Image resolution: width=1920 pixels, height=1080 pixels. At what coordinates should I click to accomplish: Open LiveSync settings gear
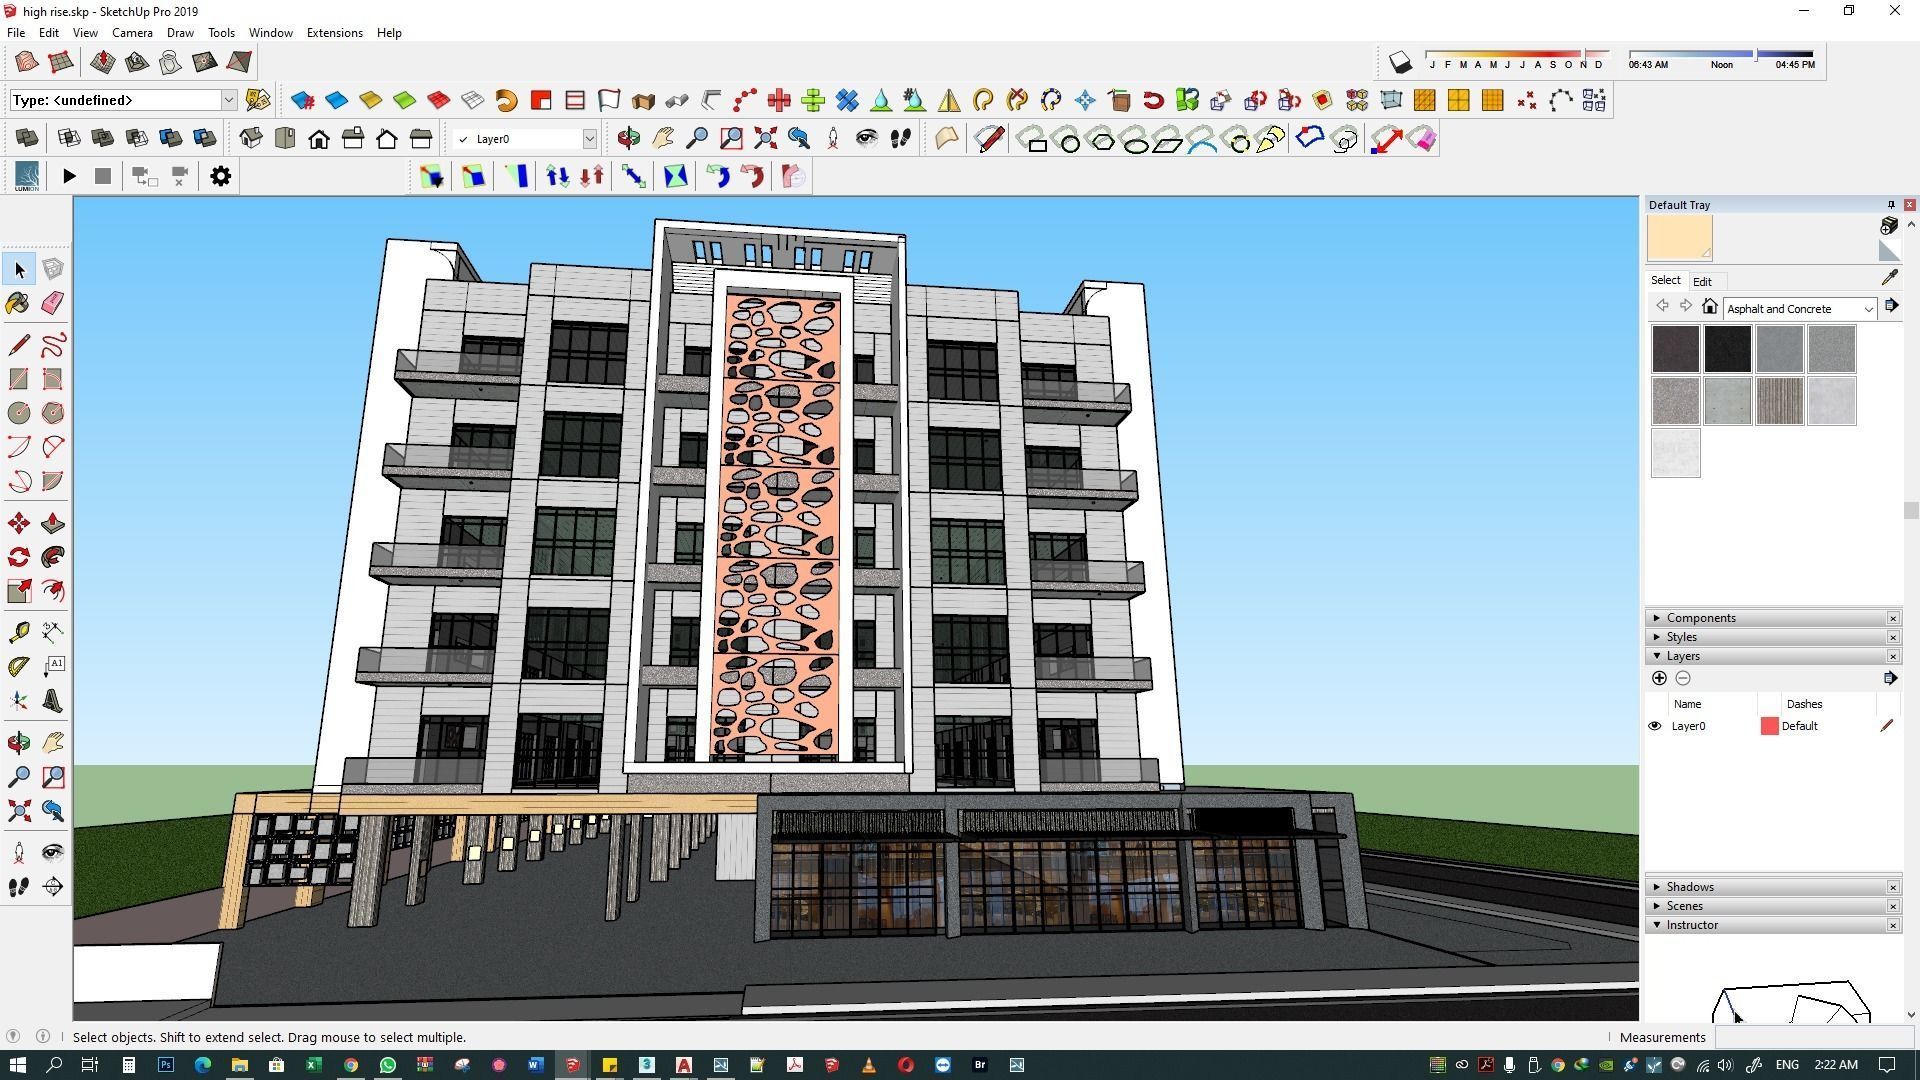pyautogui.click(x=221, y=176)
